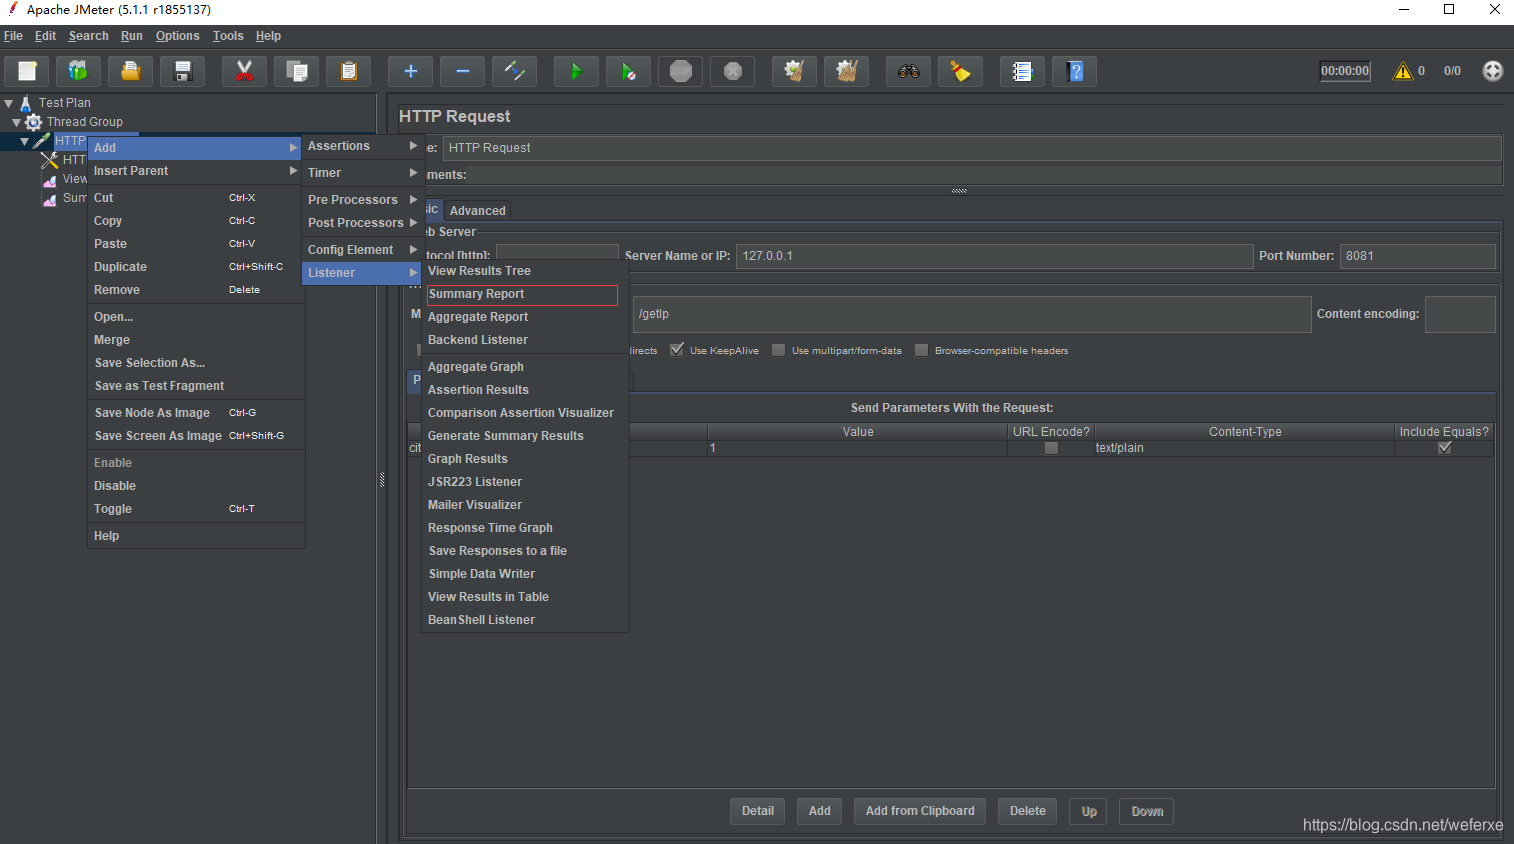Collapse all nodes with minus icon
The height and width of the screenshot is (844, 1514).
tap(463, 71)
